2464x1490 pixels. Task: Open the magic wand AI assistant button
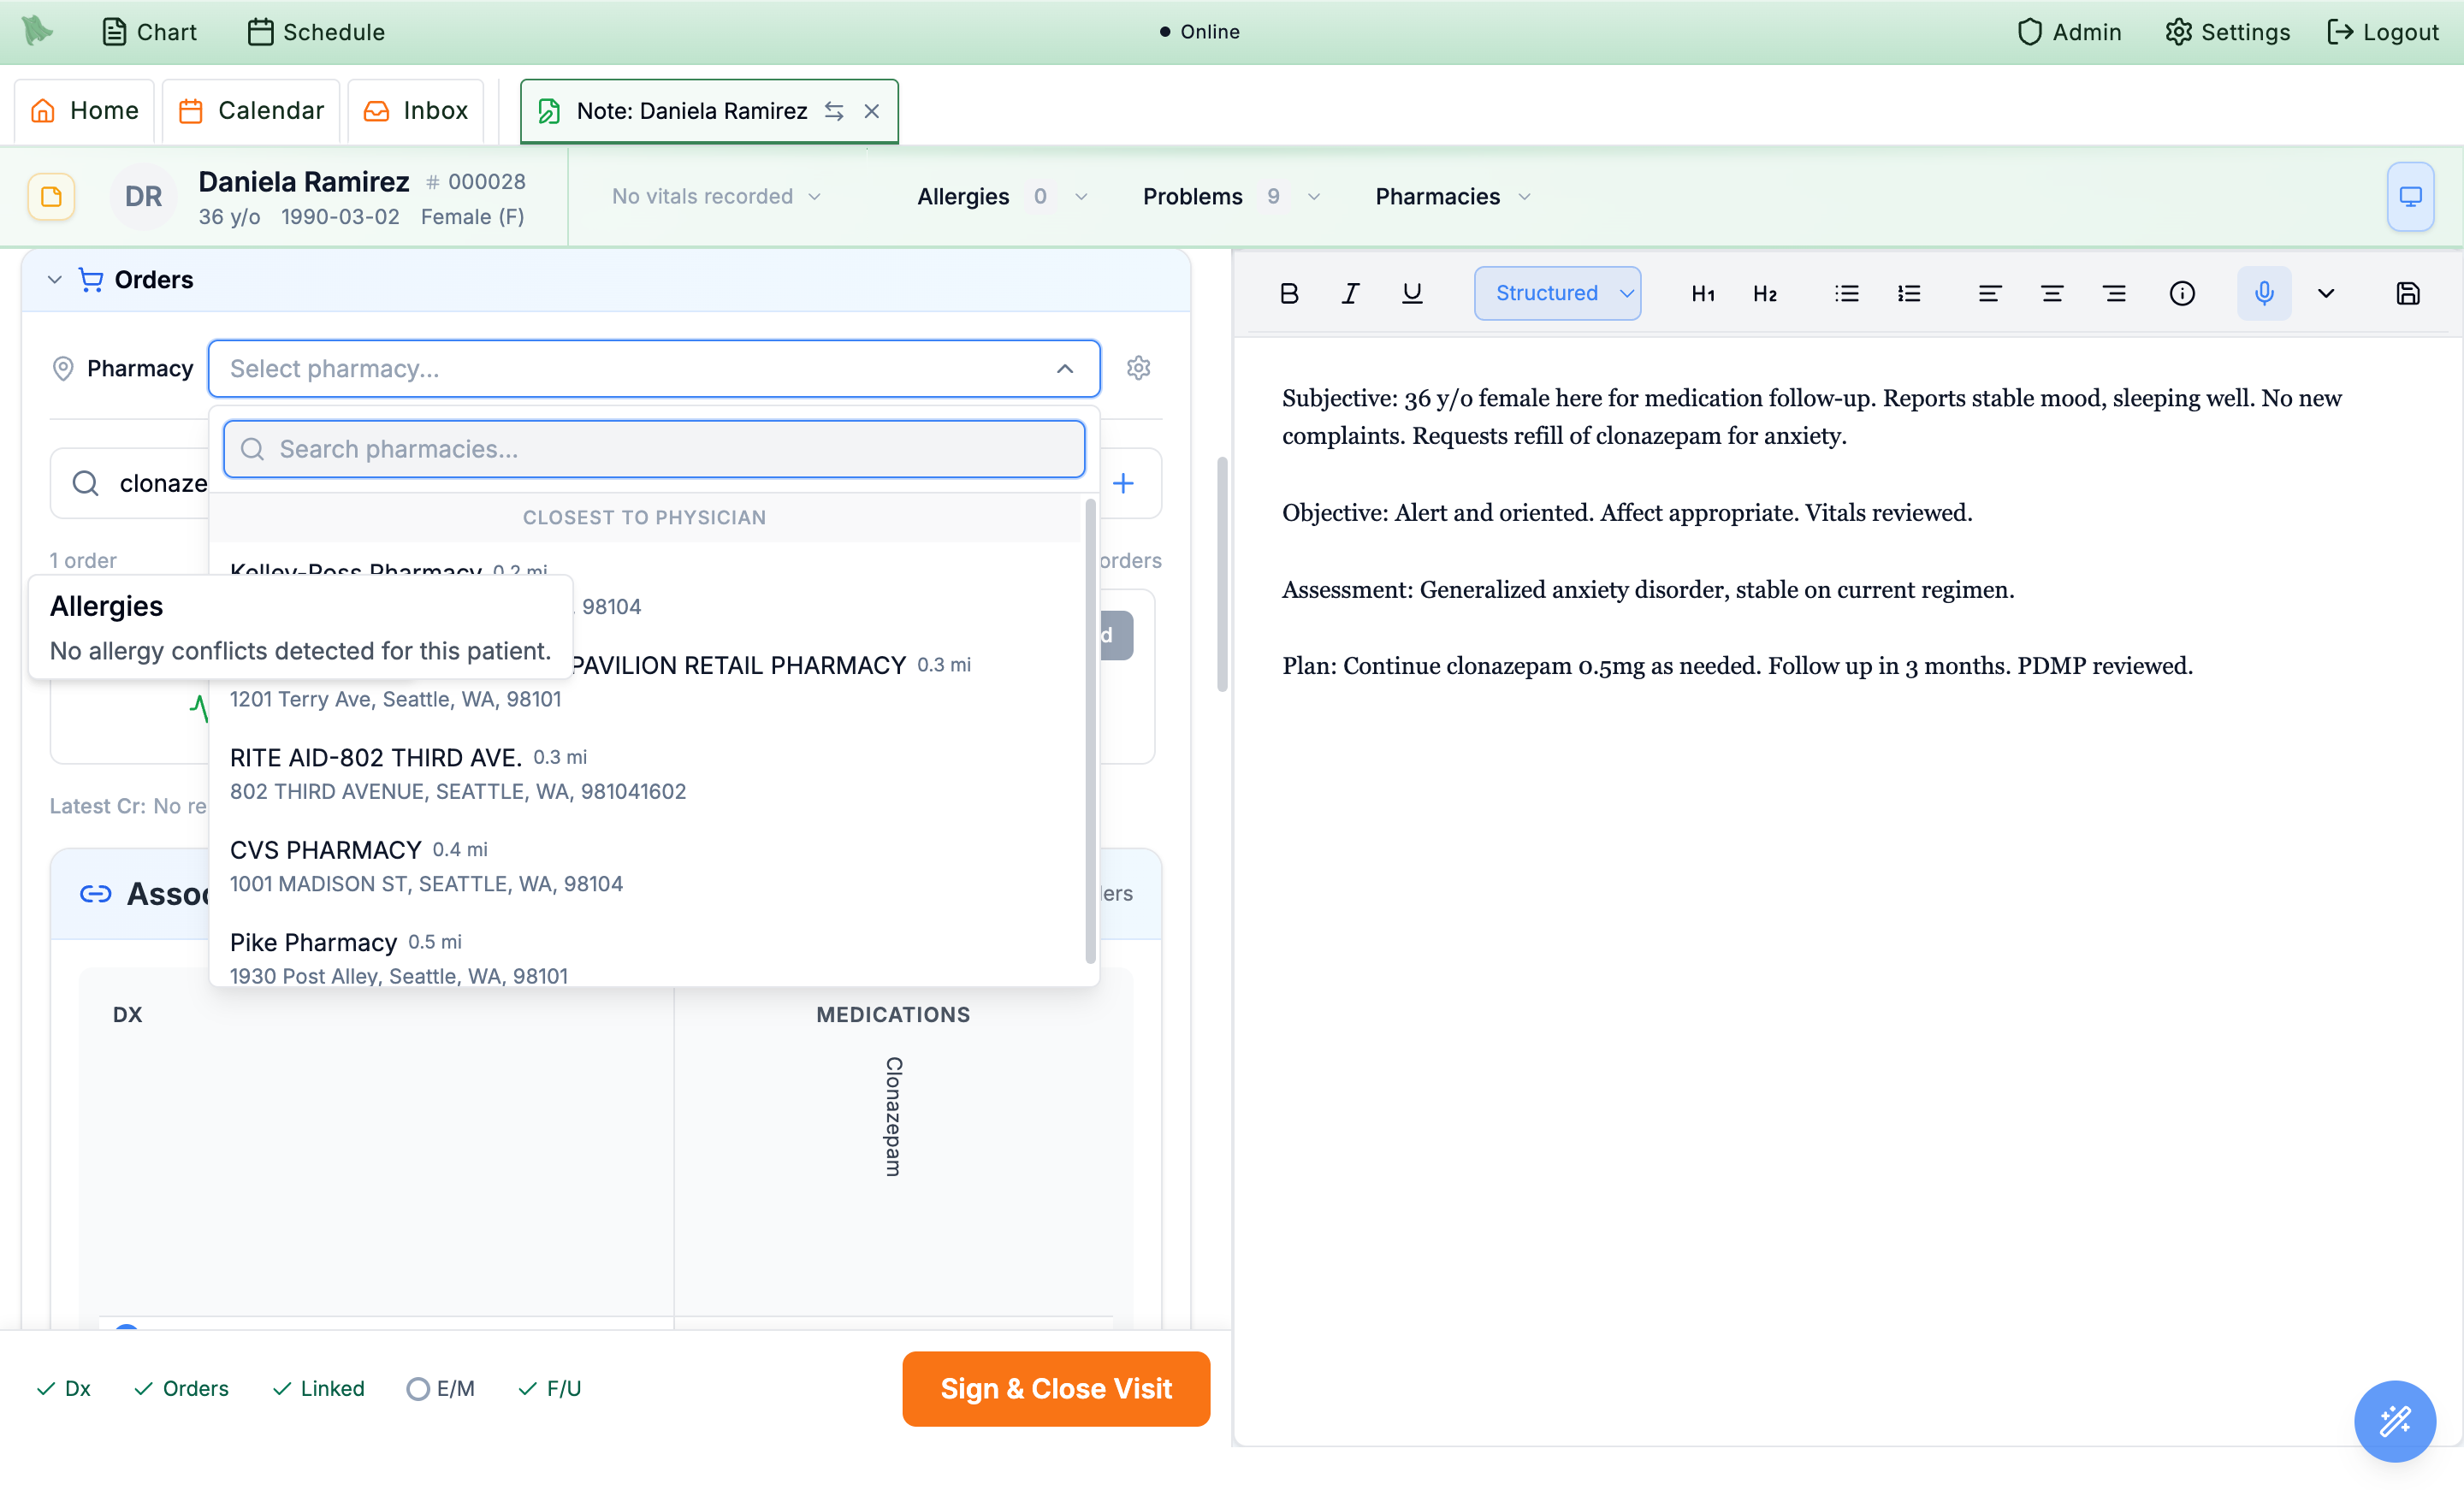[2395, 1421]
